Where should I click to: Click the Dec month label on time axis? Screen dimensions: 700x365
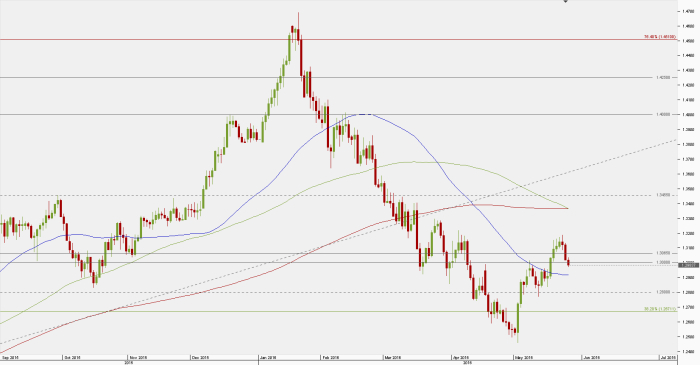click(x=200, y=357)
